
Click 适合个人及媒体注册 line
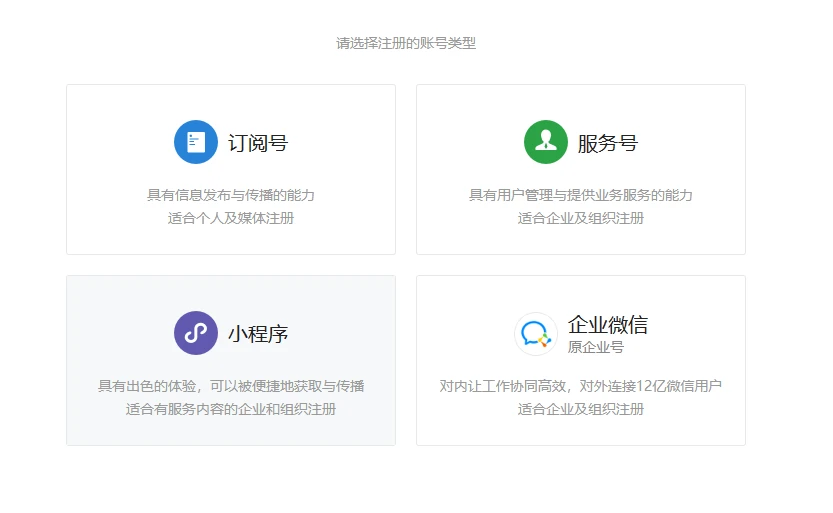[231, 218]
